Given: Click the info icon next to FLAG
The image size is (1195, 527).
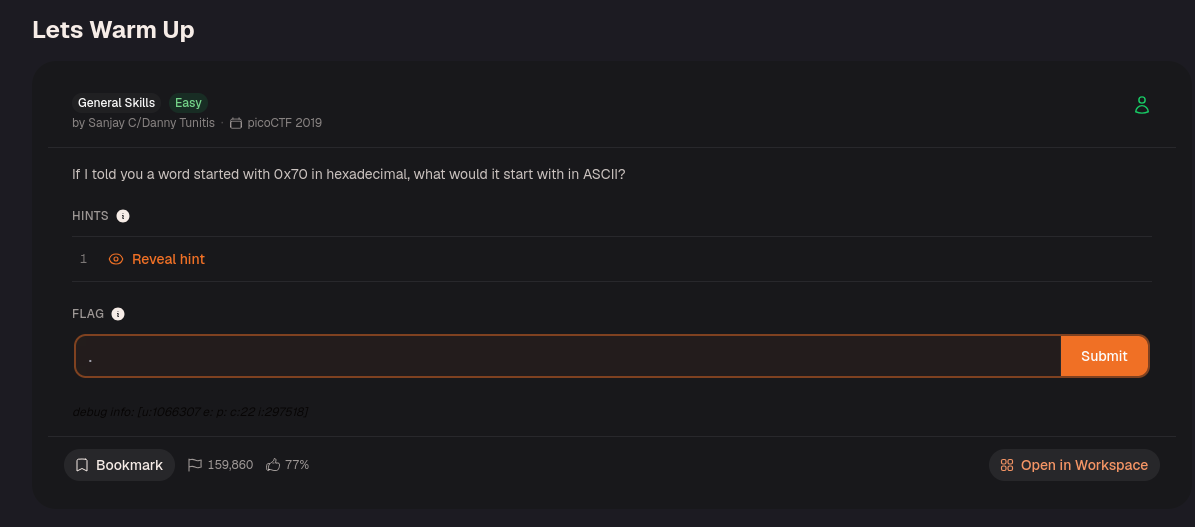Looking at the screenshot, I should pos(117,313).
